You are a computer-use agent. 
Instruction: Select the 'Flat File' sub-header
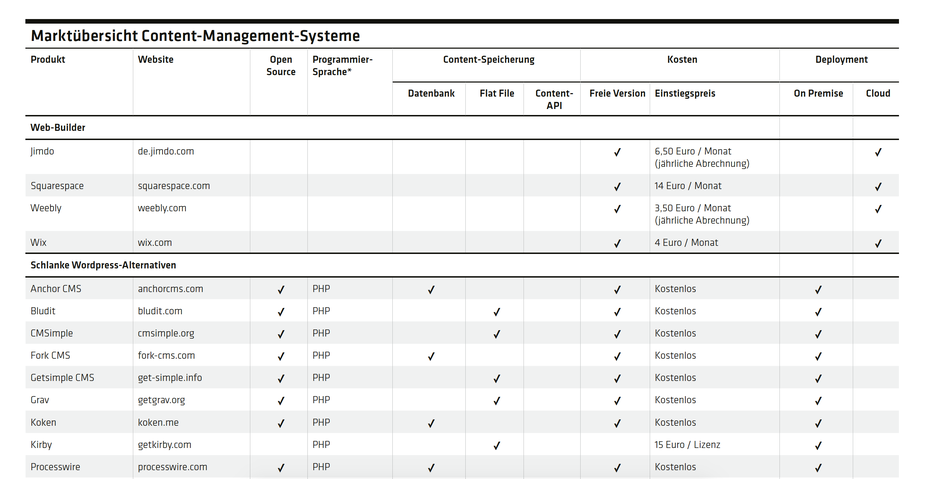(x=496, y=93)
